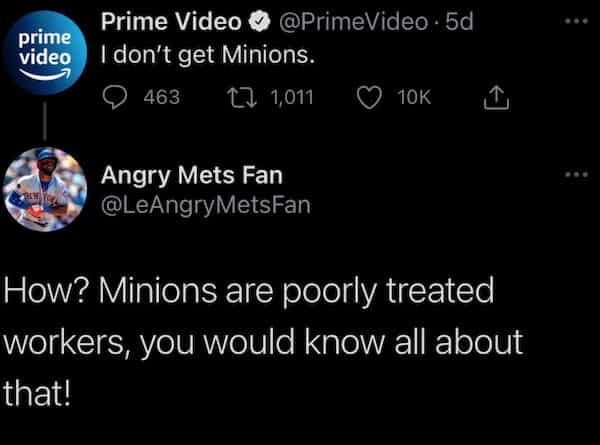This screenshot has height=445, width=600.
Task: Like the tweet with the heart icon
Action: [370, 97]
